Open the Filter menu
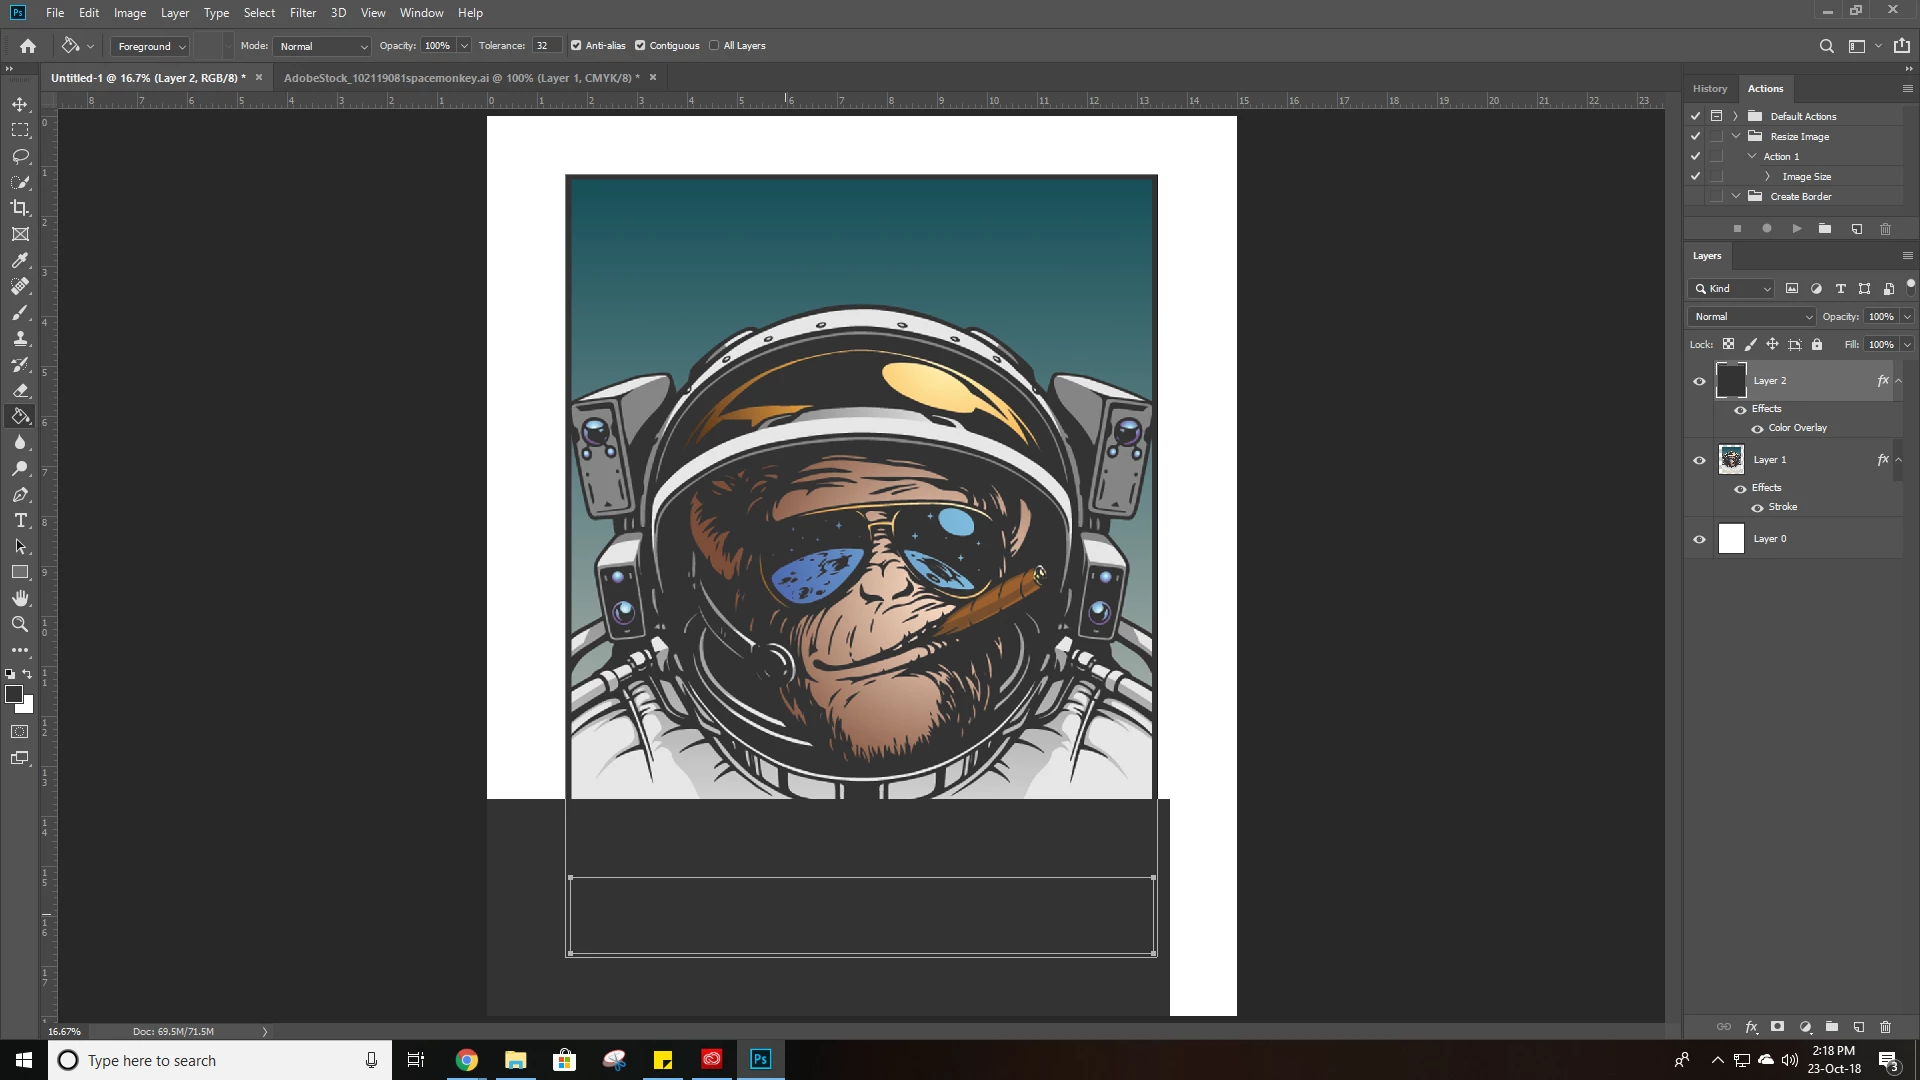1920x1080 pixels. click(x=302, y=13)
